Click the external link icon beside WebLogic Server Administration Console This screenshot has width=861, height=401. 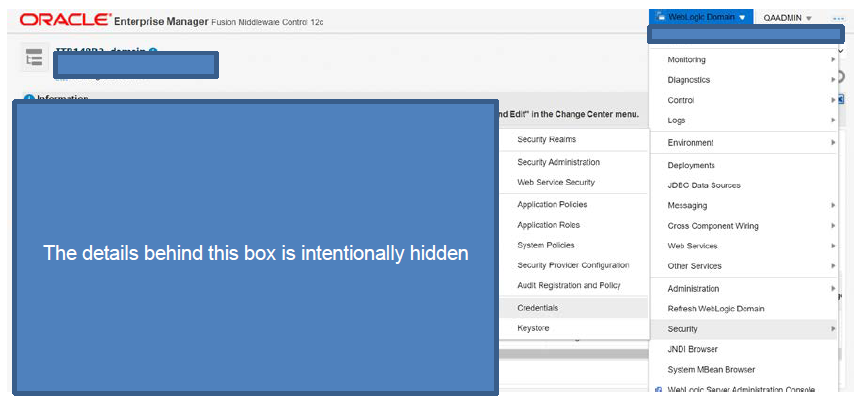click(x=658, y=390)
